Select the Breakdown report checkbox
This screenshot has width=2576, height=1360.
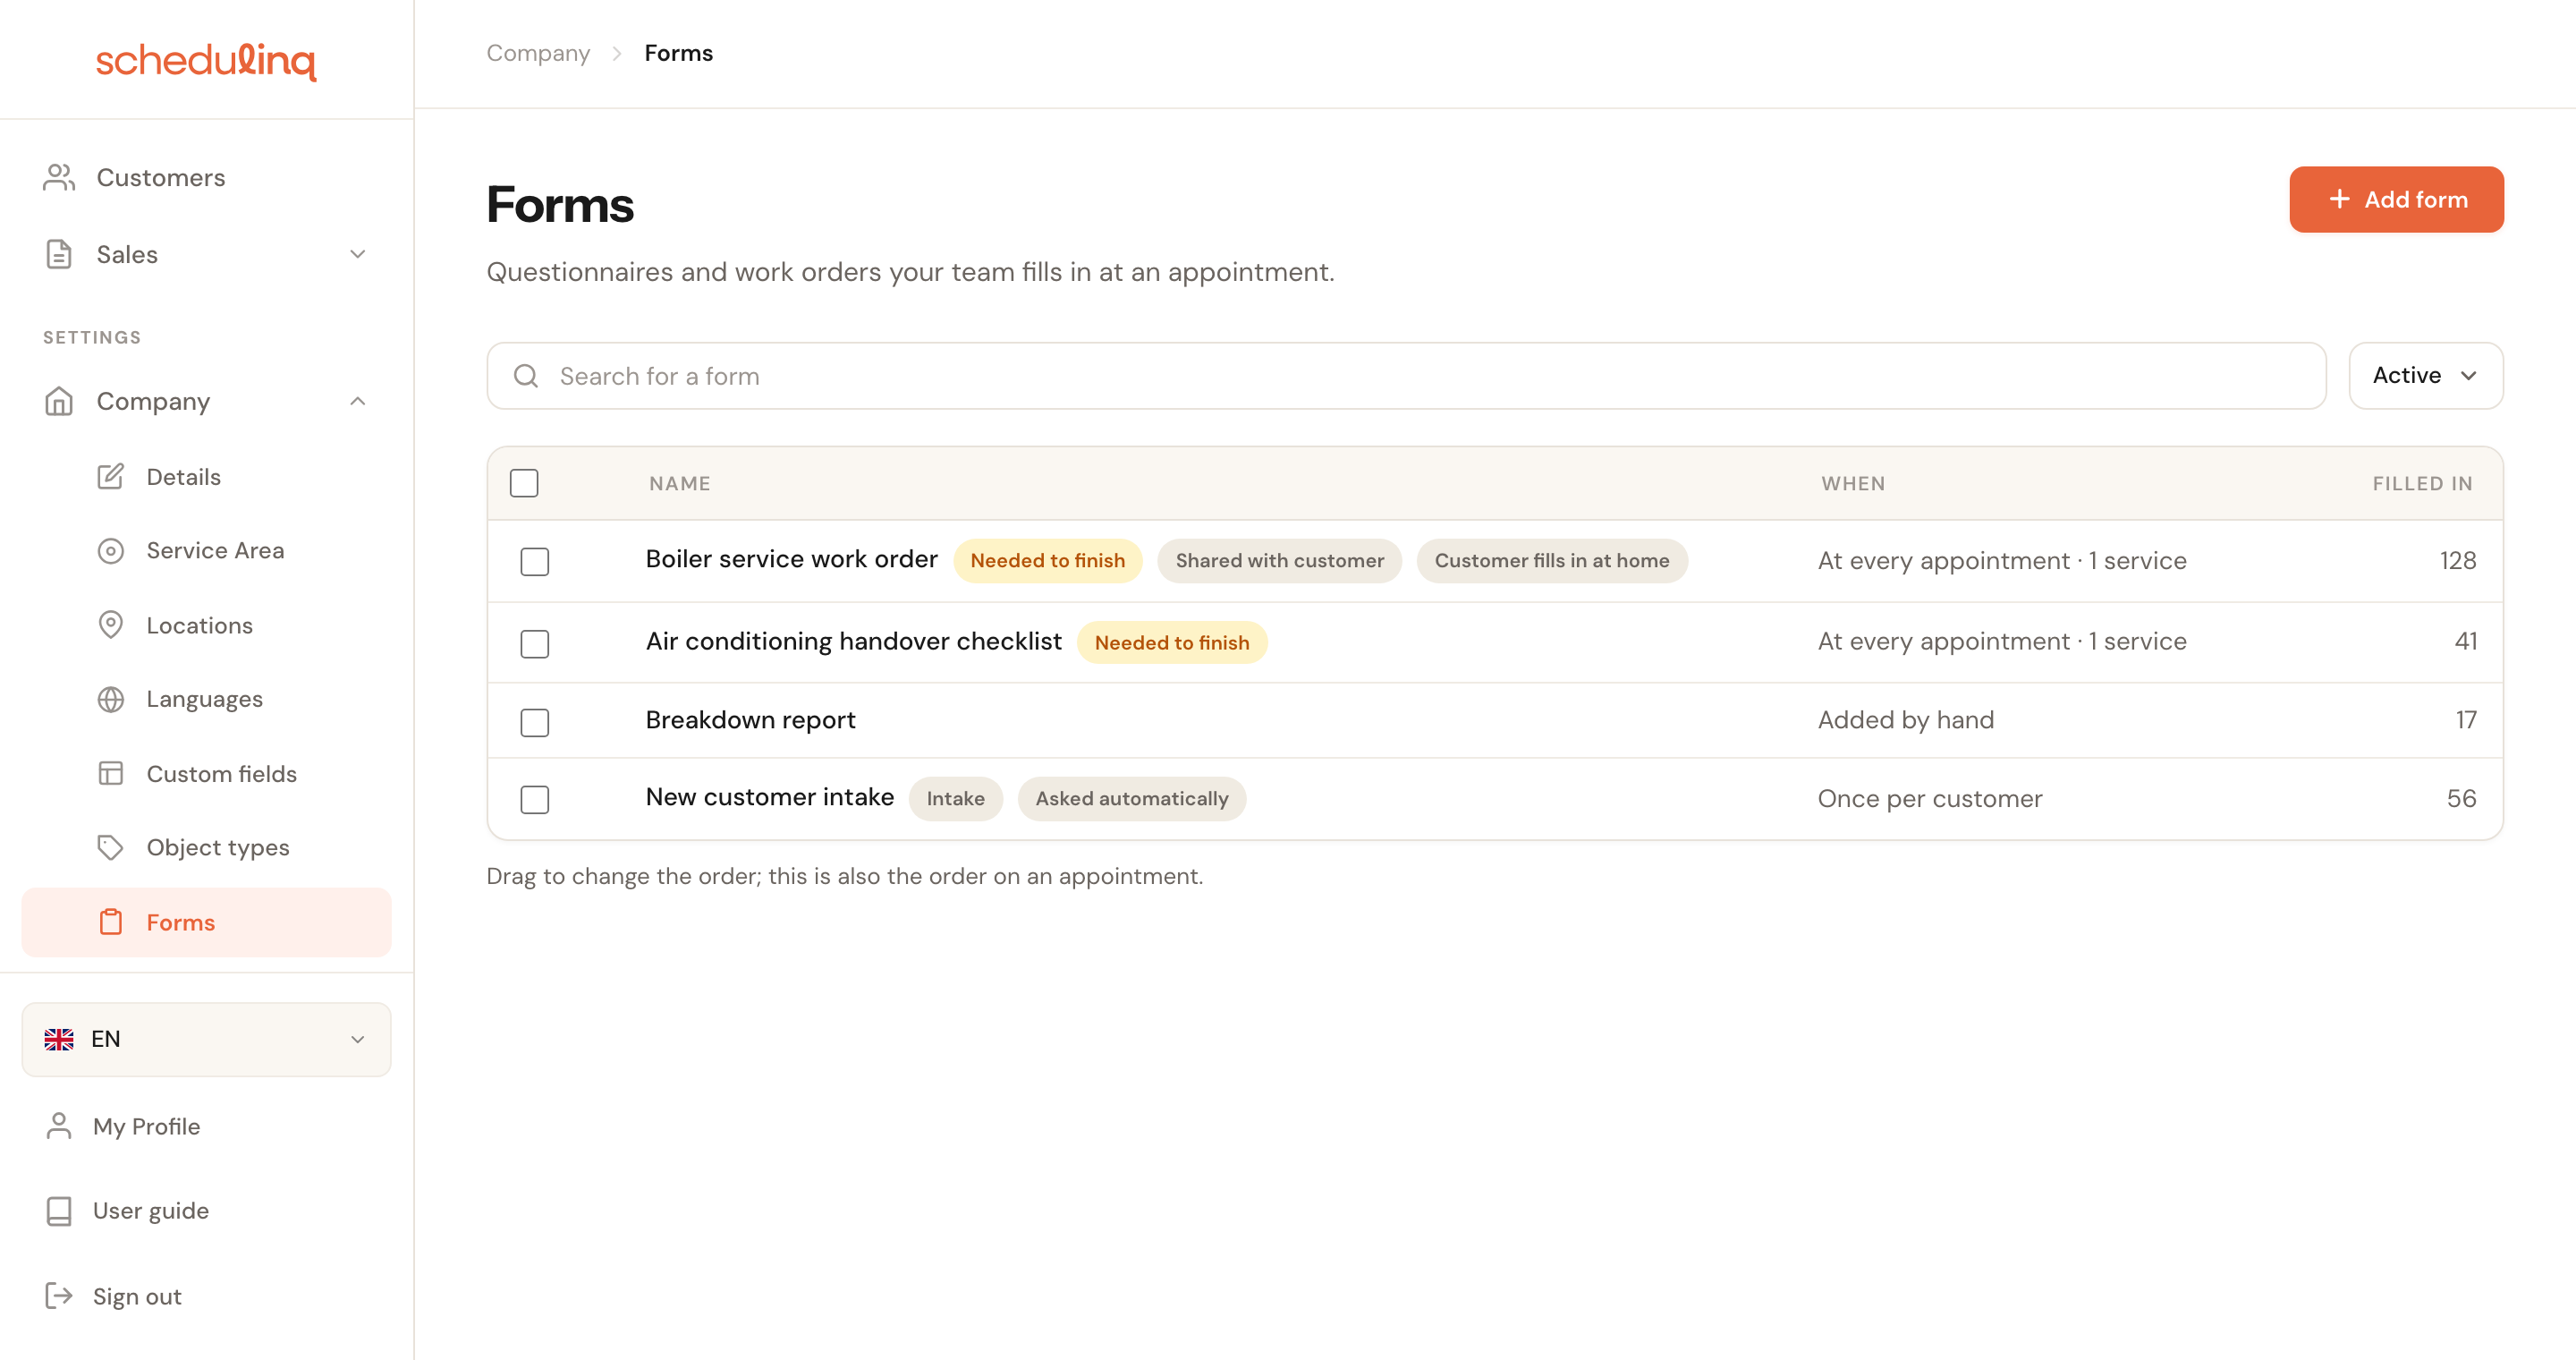pyautogui.click(x=535, y=722)
